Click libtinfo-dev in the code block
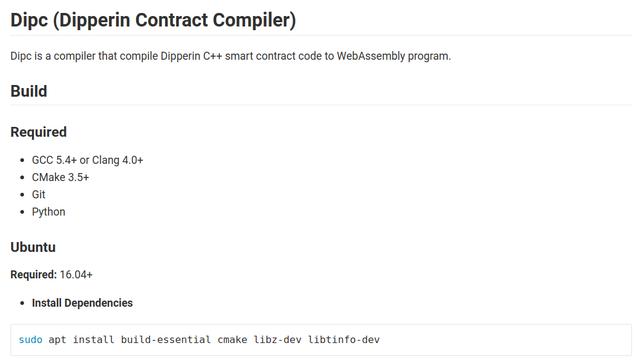The width and height of the screenshot is (640, 364). coord(344,340)
